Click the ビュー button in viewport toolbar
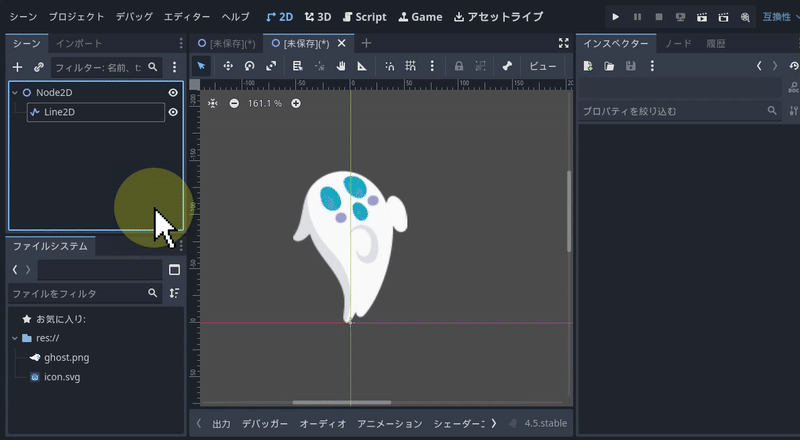800x440 pixels. [542, 66]
